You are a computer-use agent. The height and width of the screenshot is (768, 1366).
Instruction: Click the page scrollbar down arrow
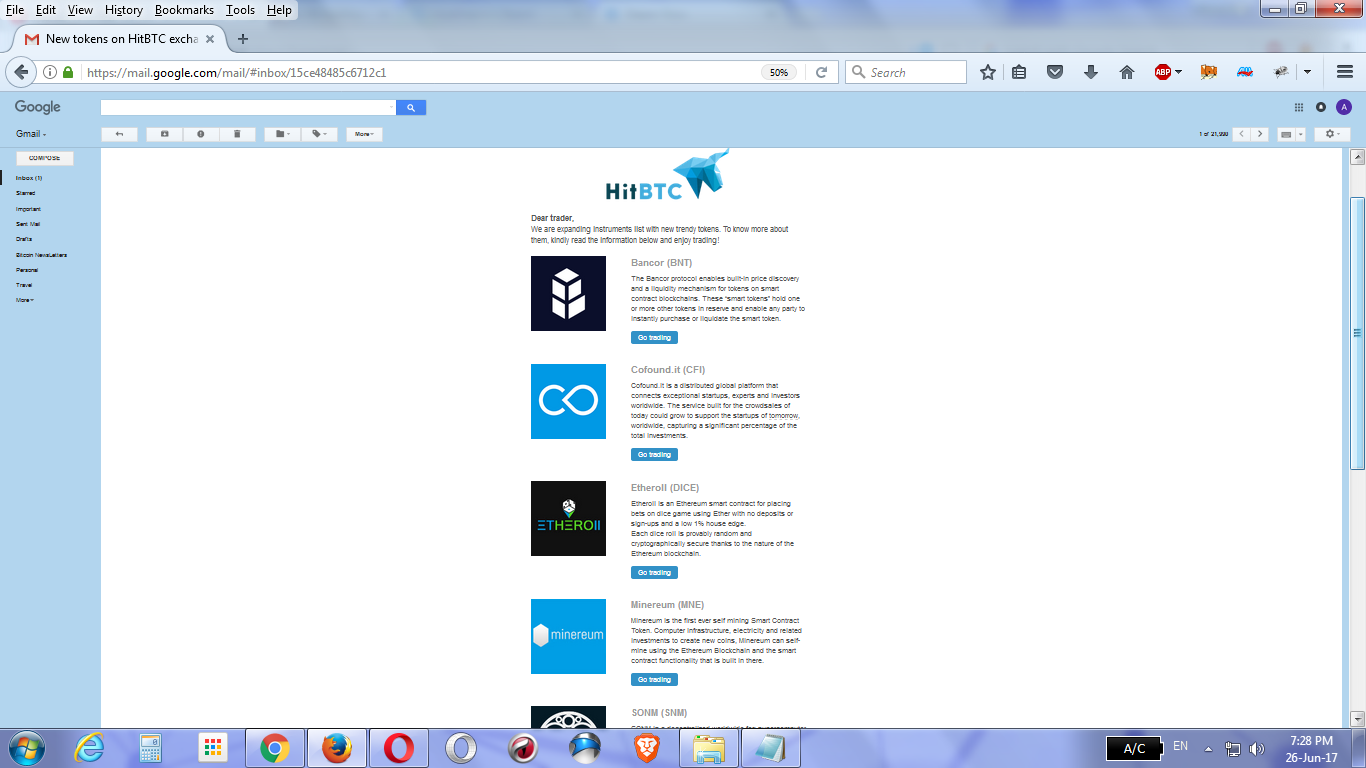pyautogui.click(x=1357, y=719)
